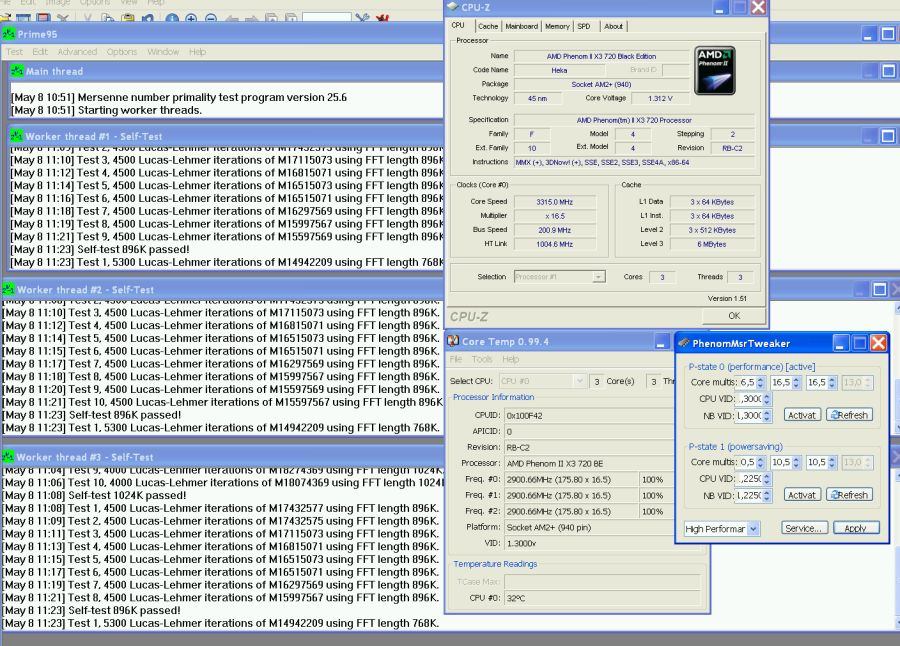Click Apply button in PhenomMsrTweaker
Viewport: 900px width, 646px height.
pos(855,528)
